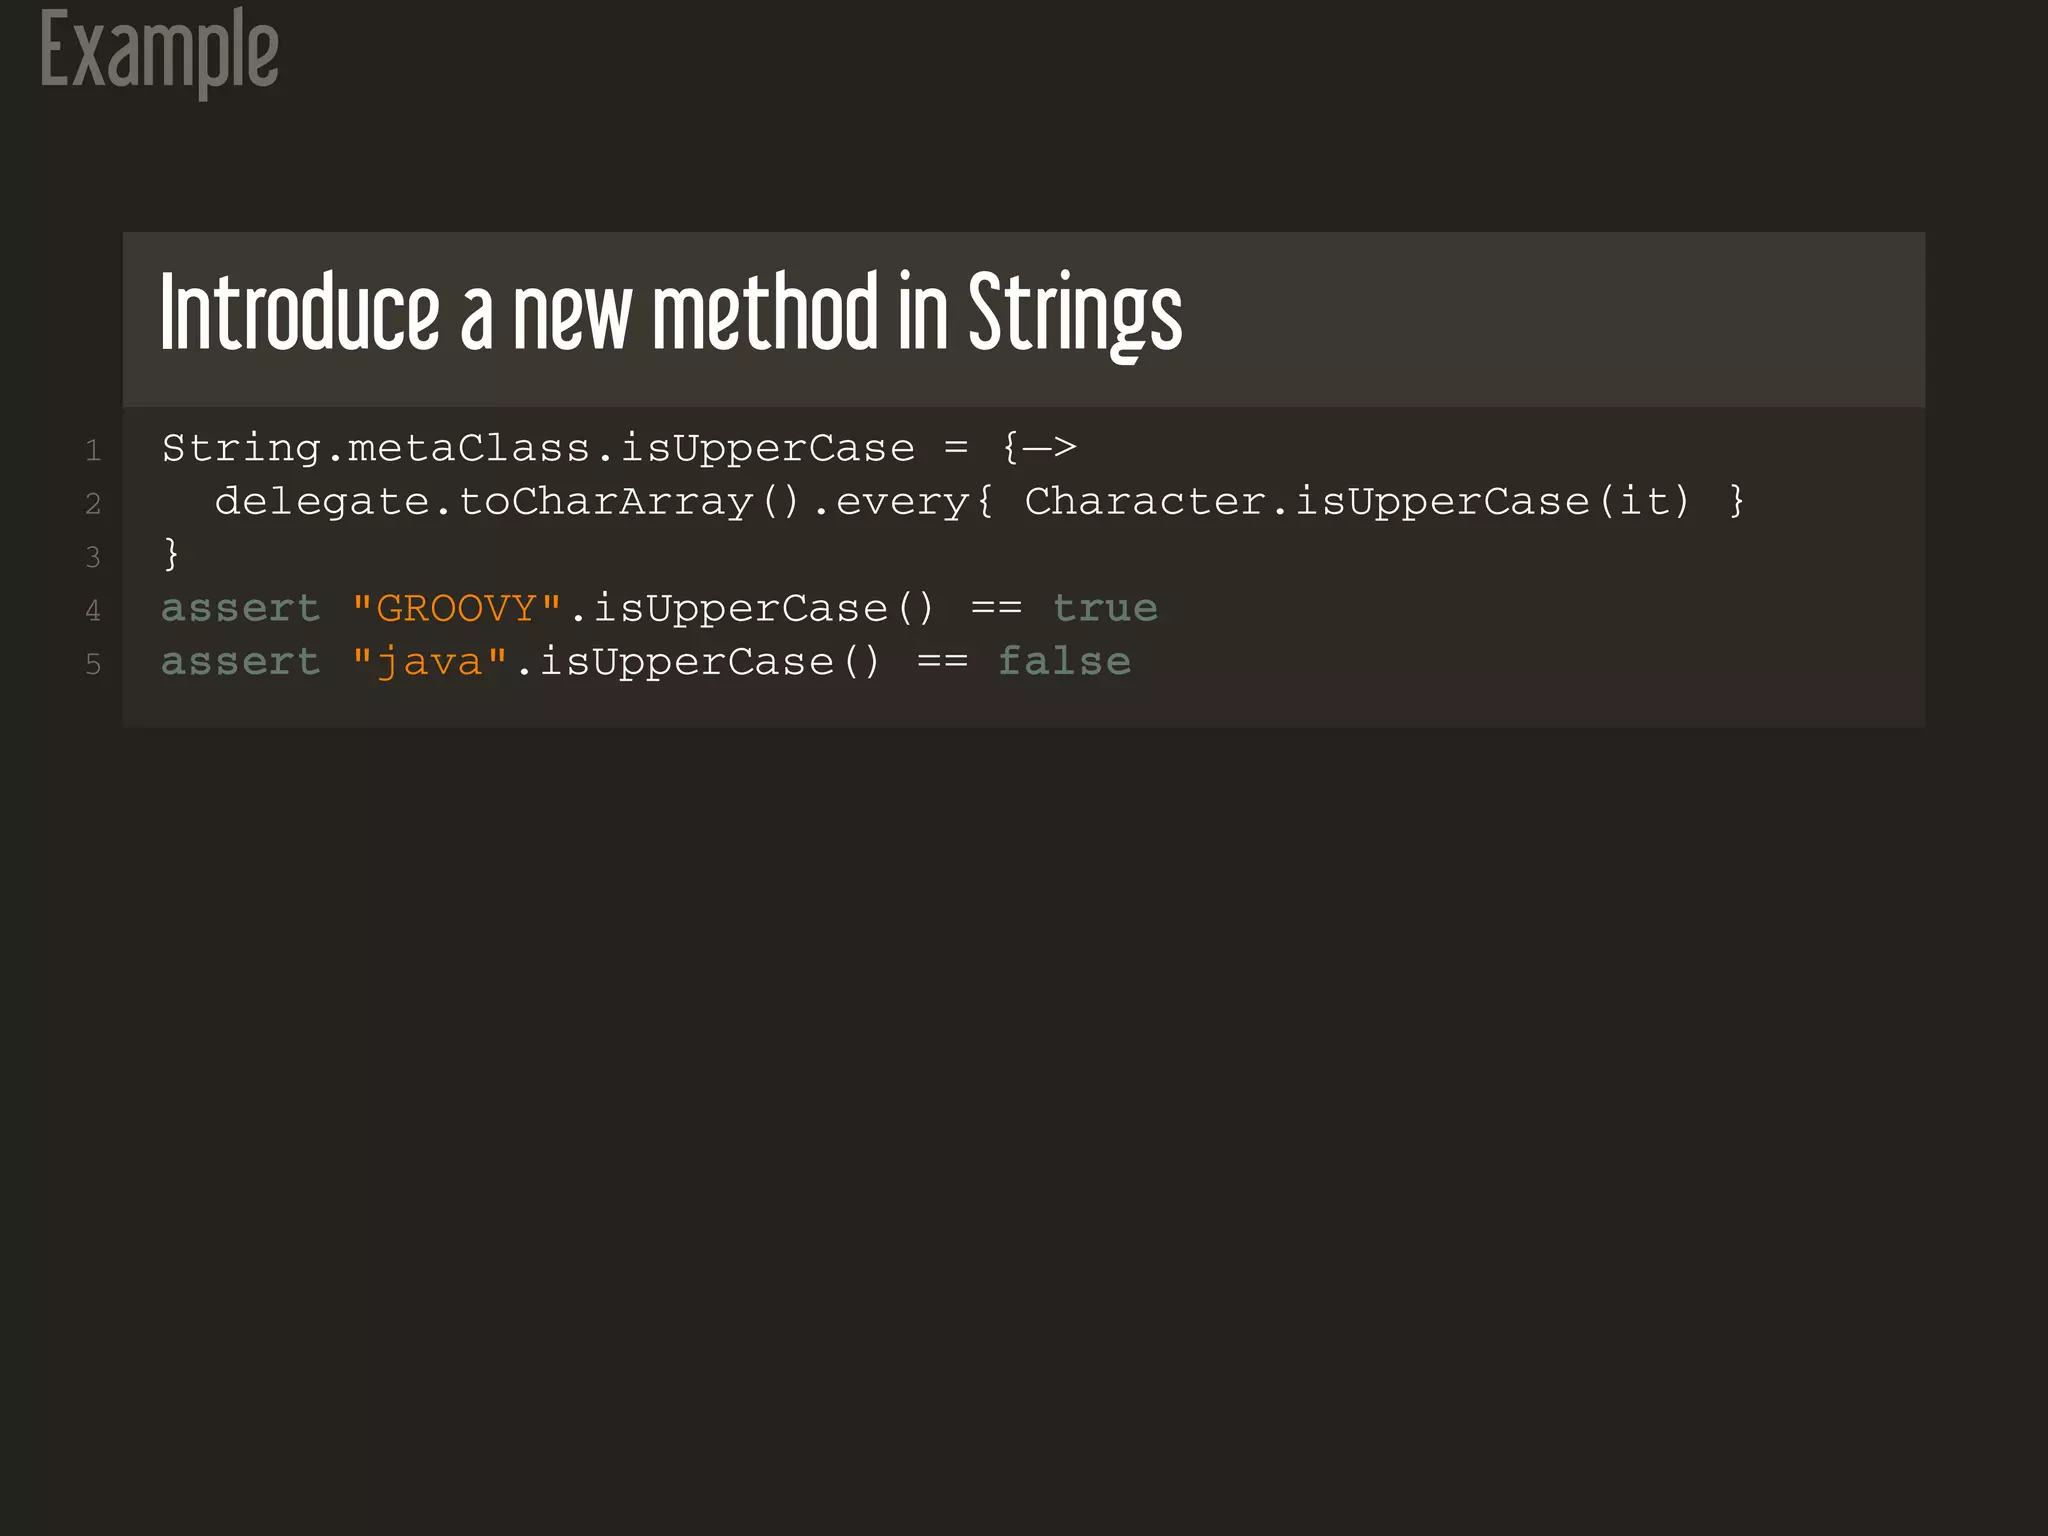
Task: Click the 'false' keyword
Action: tap(1065, 662)
